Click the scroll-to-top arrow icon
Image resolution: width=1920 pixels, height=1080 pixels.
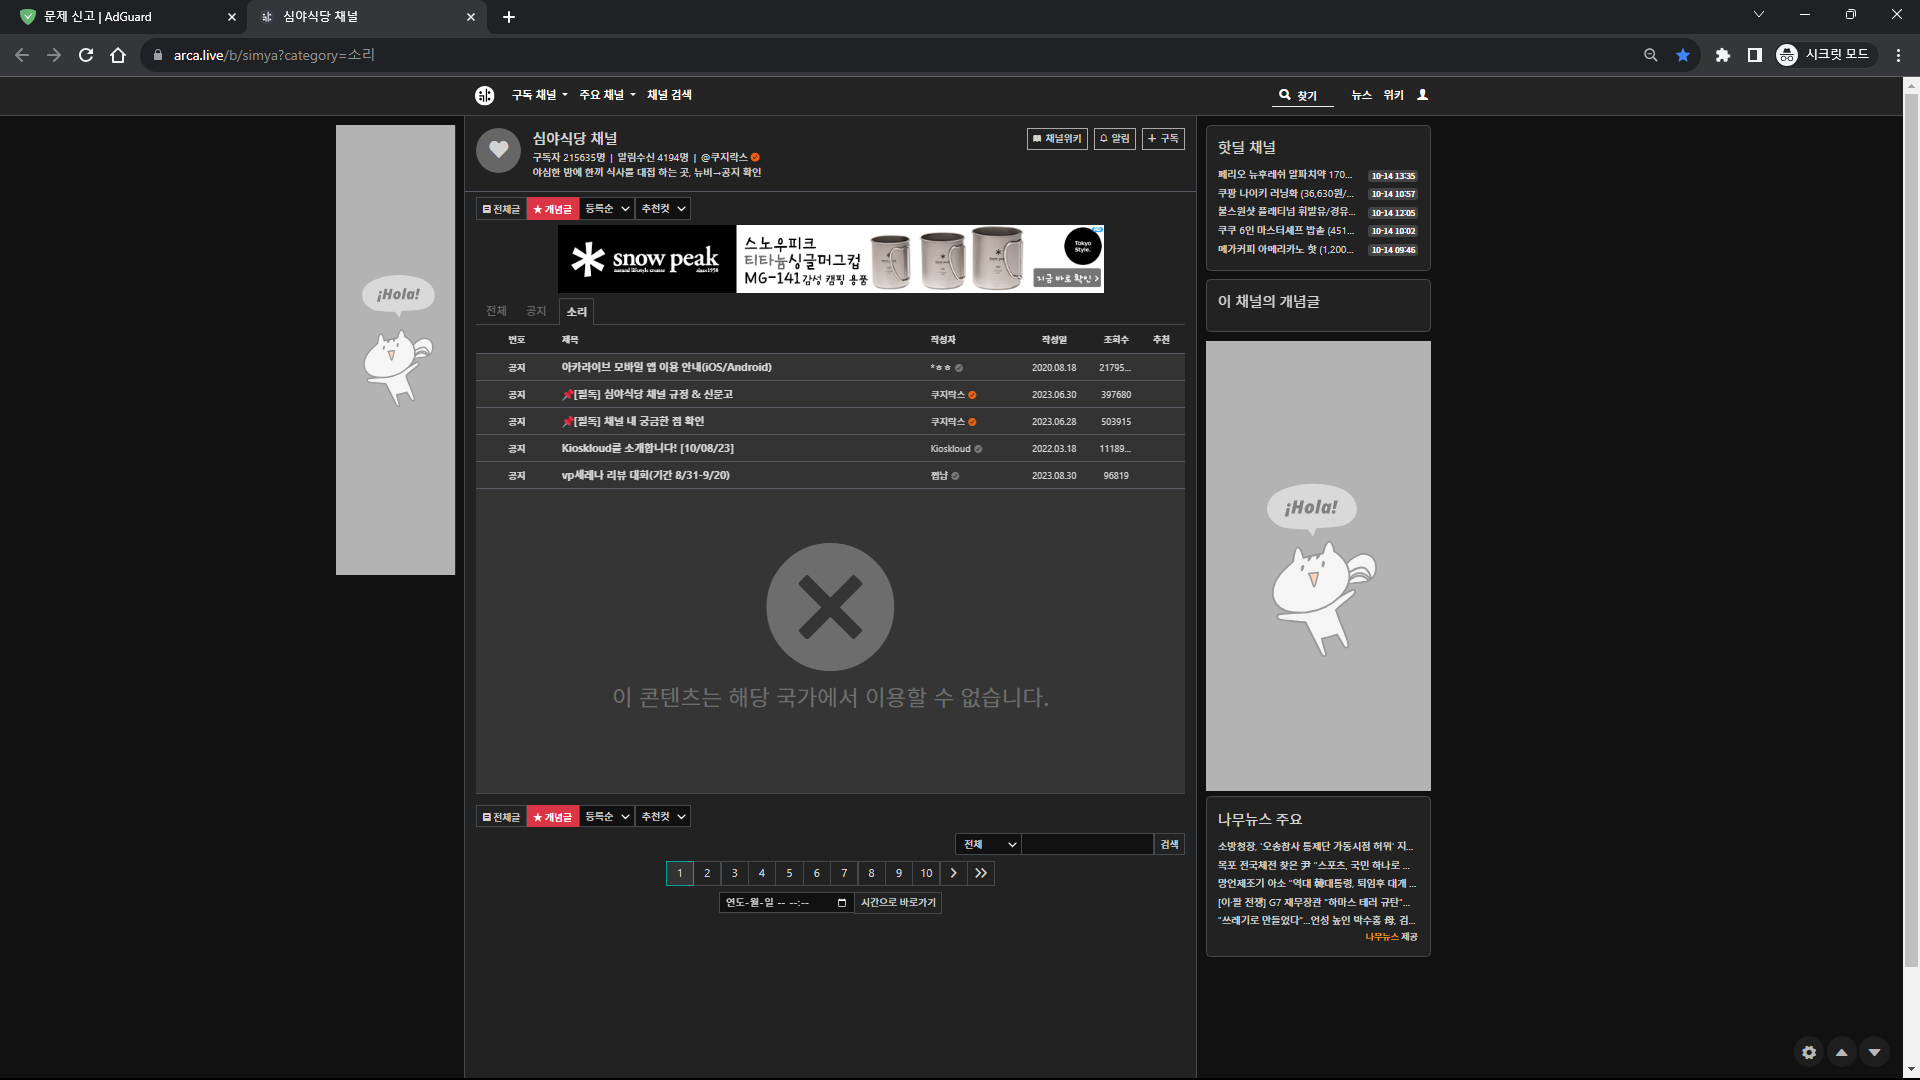coord(1841,1052)
